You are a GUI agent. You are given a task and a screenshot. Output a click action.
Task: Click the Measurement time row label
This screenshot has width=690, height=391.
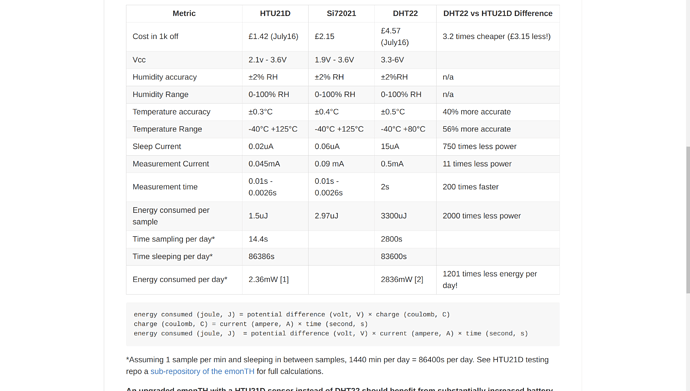(x=165, y=187)
